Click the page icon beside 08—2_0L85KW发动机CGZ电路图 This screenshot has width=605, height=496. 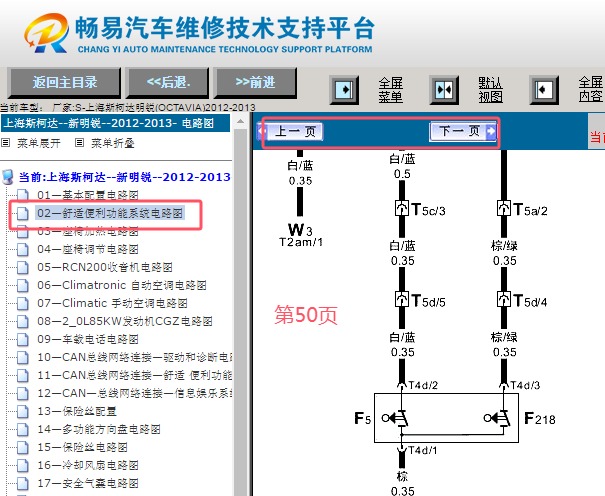(23, 321)
